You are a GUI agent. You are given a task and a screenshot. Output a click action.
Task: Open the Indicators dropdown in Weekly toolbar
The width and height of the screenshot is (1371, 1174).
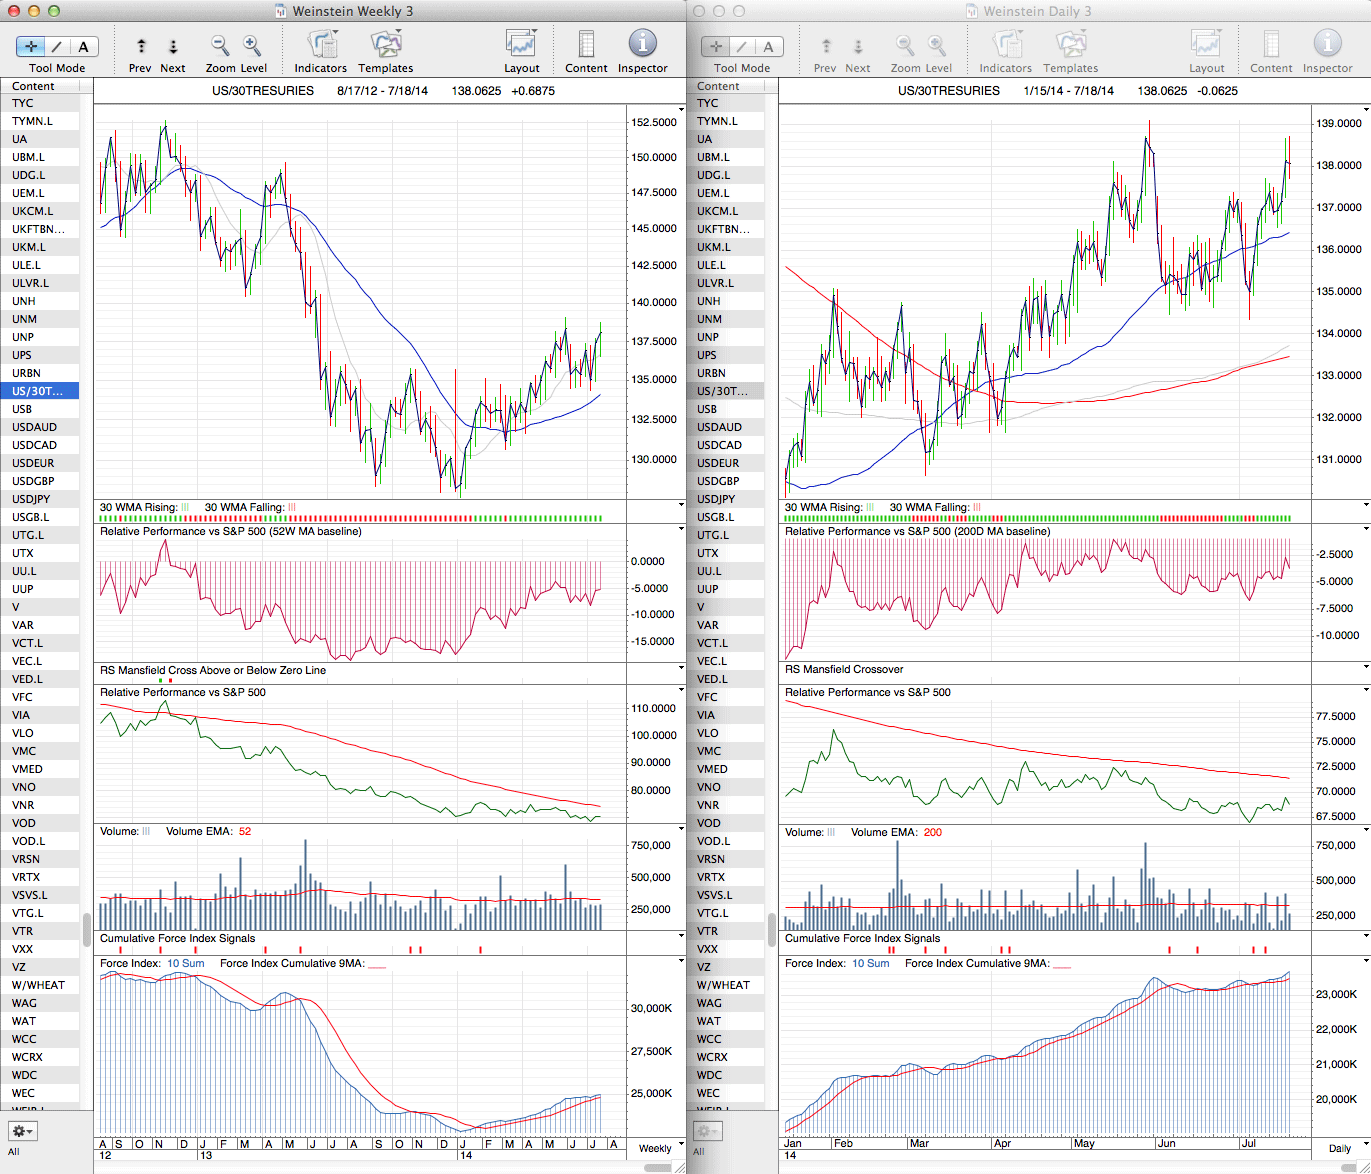point(321,44)
